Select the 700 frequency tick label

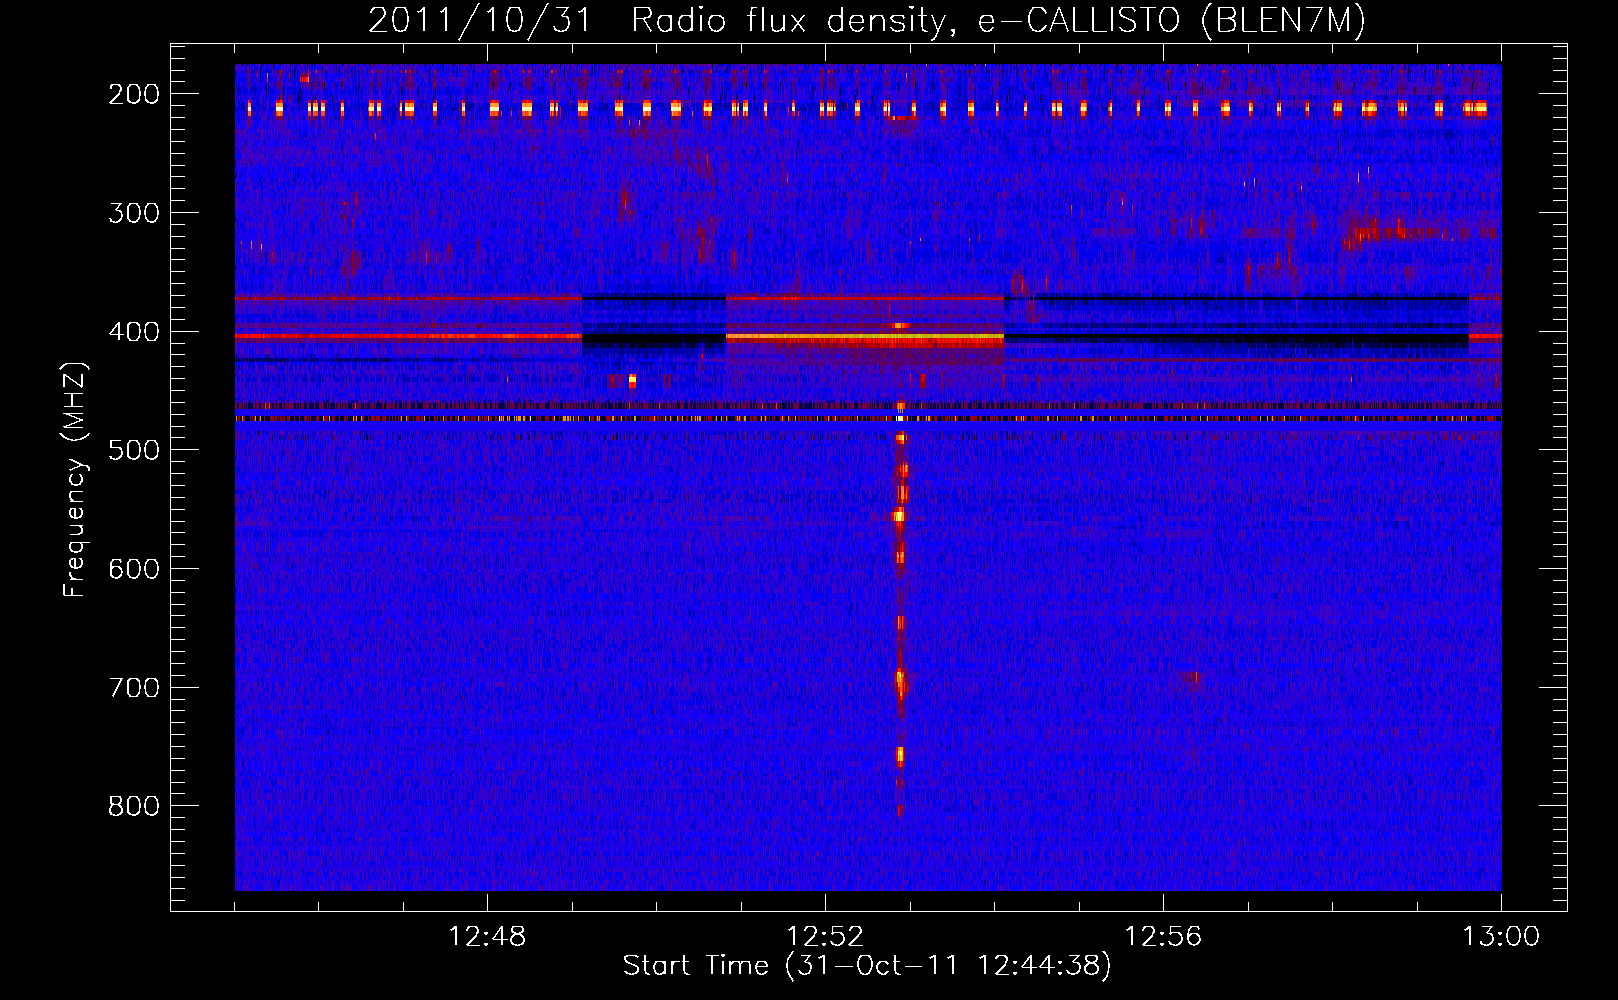(x=134, y=688)
